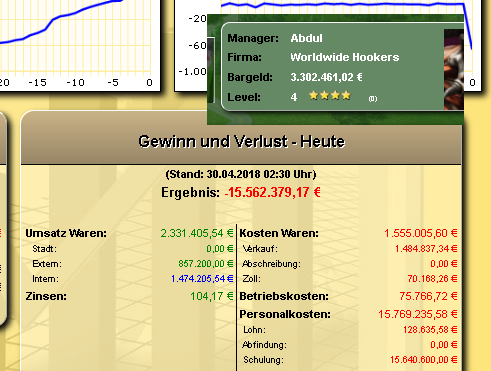Click the Betriebskosten amount '75.766,72 €'
Image resolution: width=491 pixels, height=371 pixels.
click(x=428, y=296)
